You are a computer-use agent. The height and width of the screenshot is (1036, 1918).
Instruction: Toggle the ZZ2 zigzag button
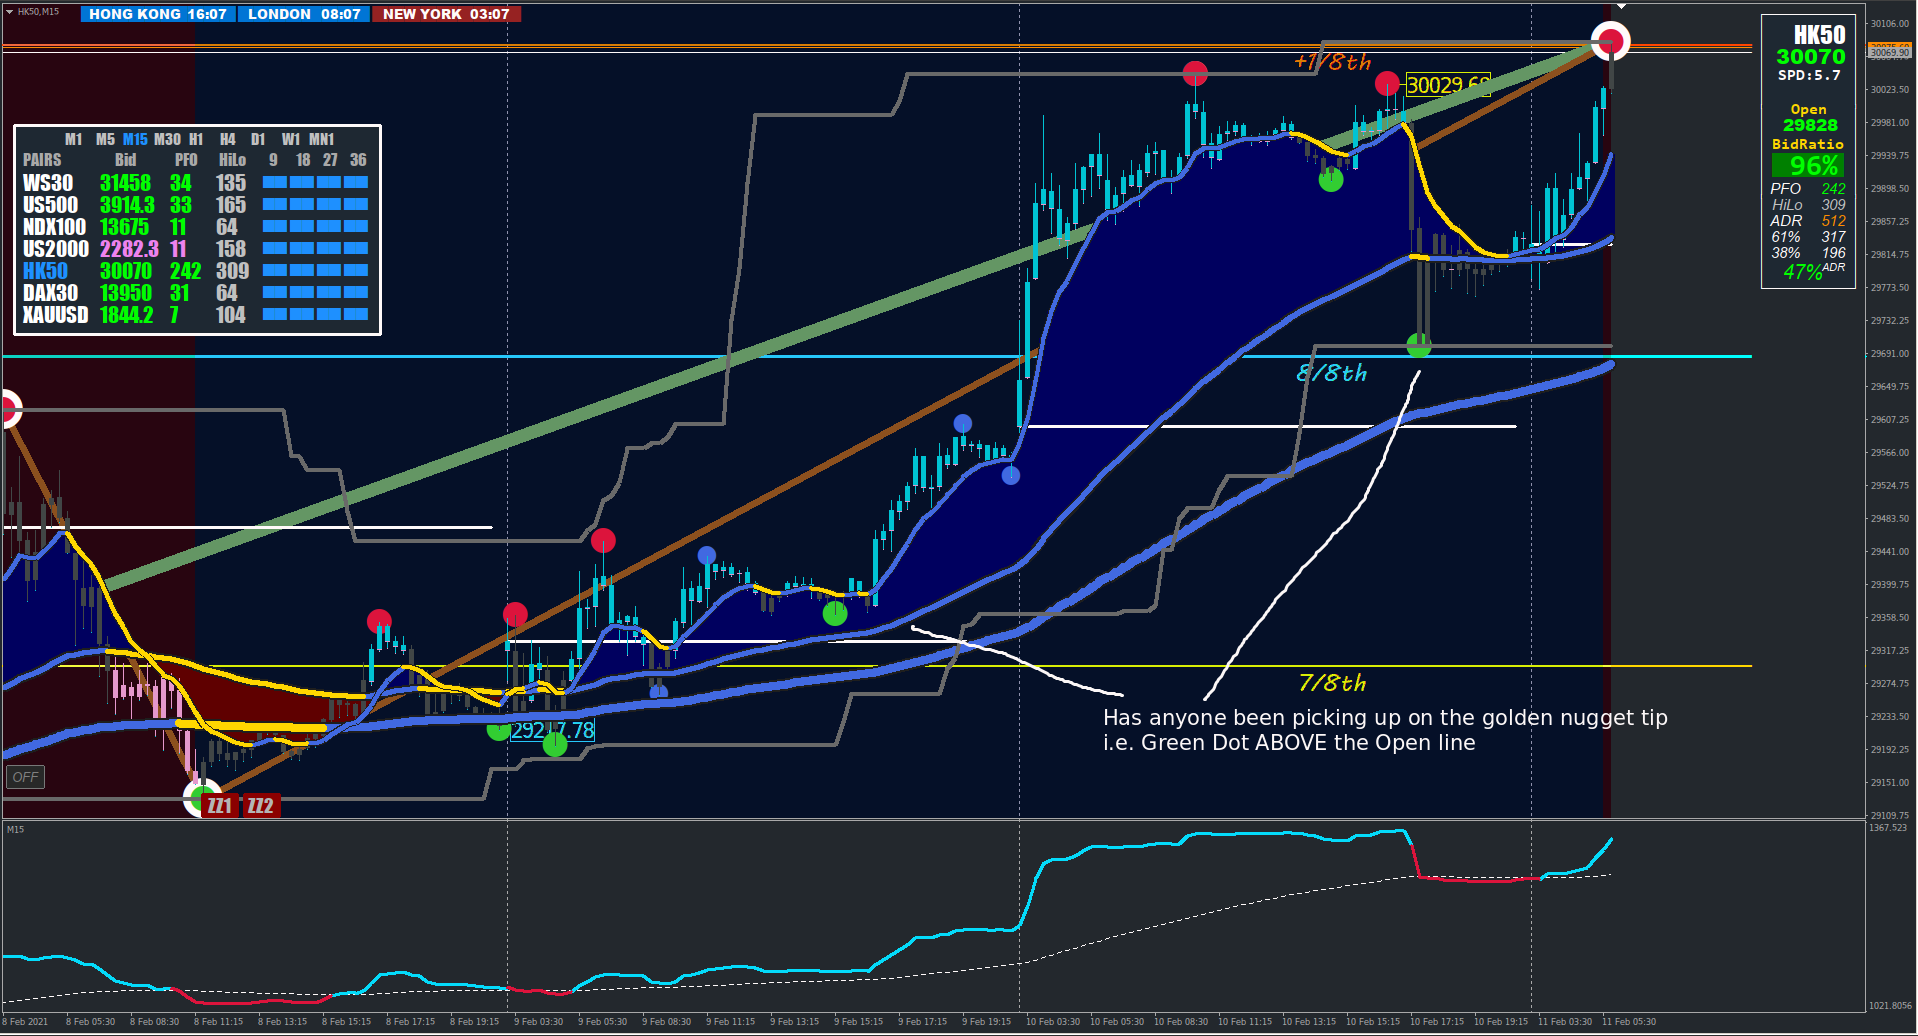pyautogui.click(x=261, y=806)
